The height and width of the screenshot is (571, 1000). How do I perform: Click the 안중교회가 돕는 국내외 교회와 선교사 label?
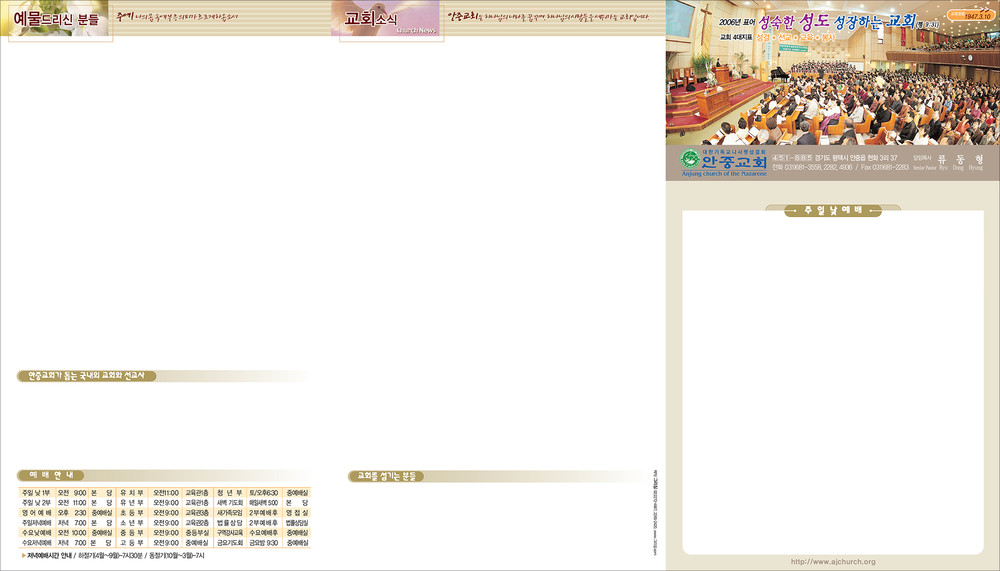tap(86, 376)
